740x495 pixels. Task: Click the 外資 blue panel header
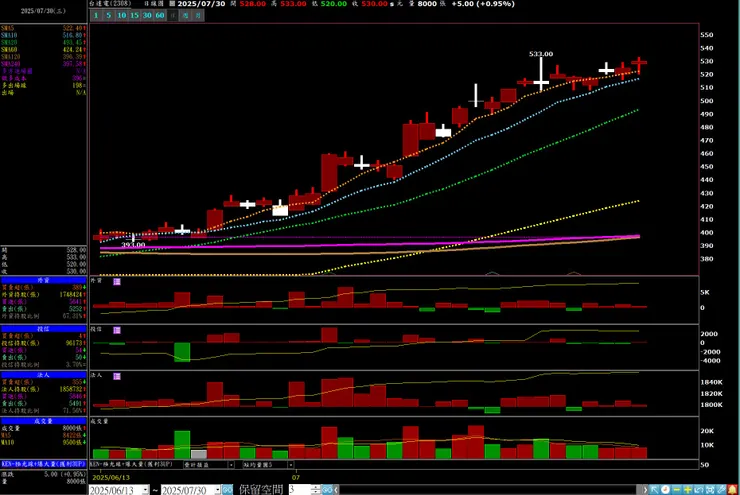[x=43, y=280]
